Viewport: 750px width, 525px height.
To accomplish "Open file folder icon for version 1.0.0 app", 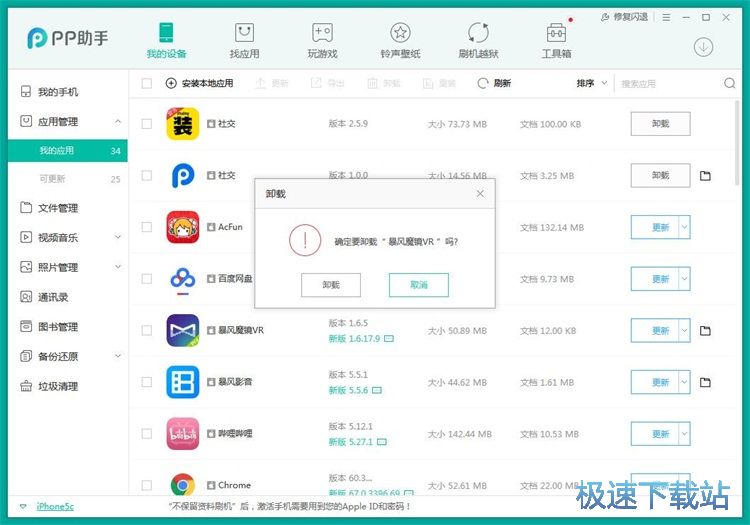I will coord(705,176).
